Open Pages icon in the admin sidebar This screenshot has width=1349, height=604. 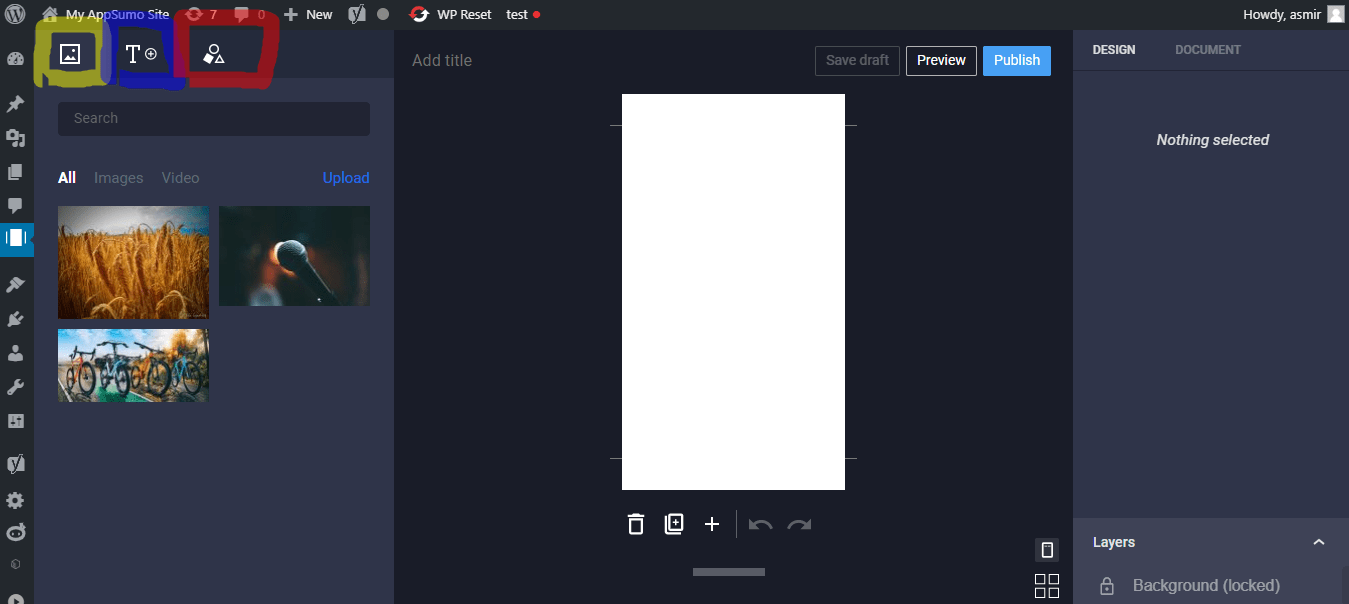pos(15,172)
